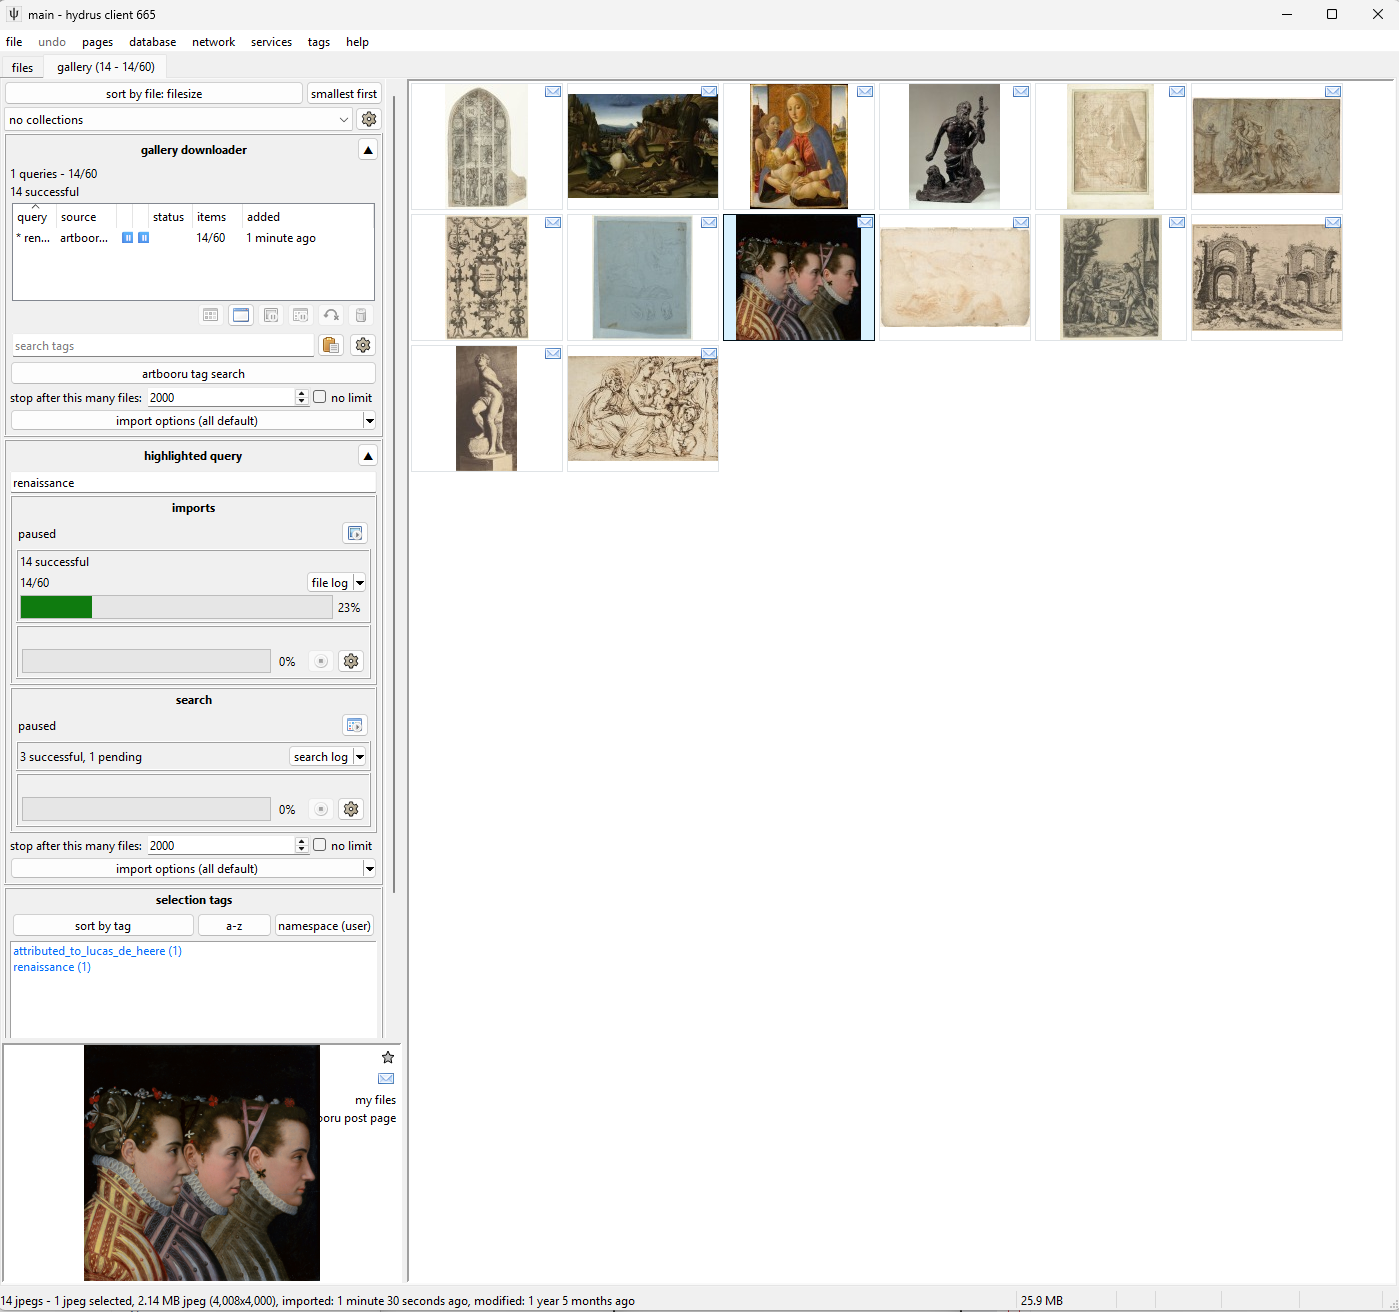Click the search pause/play icon in highlighted query
The width and height of the screenshot is (1399, 1312).
tap(355, 725)
